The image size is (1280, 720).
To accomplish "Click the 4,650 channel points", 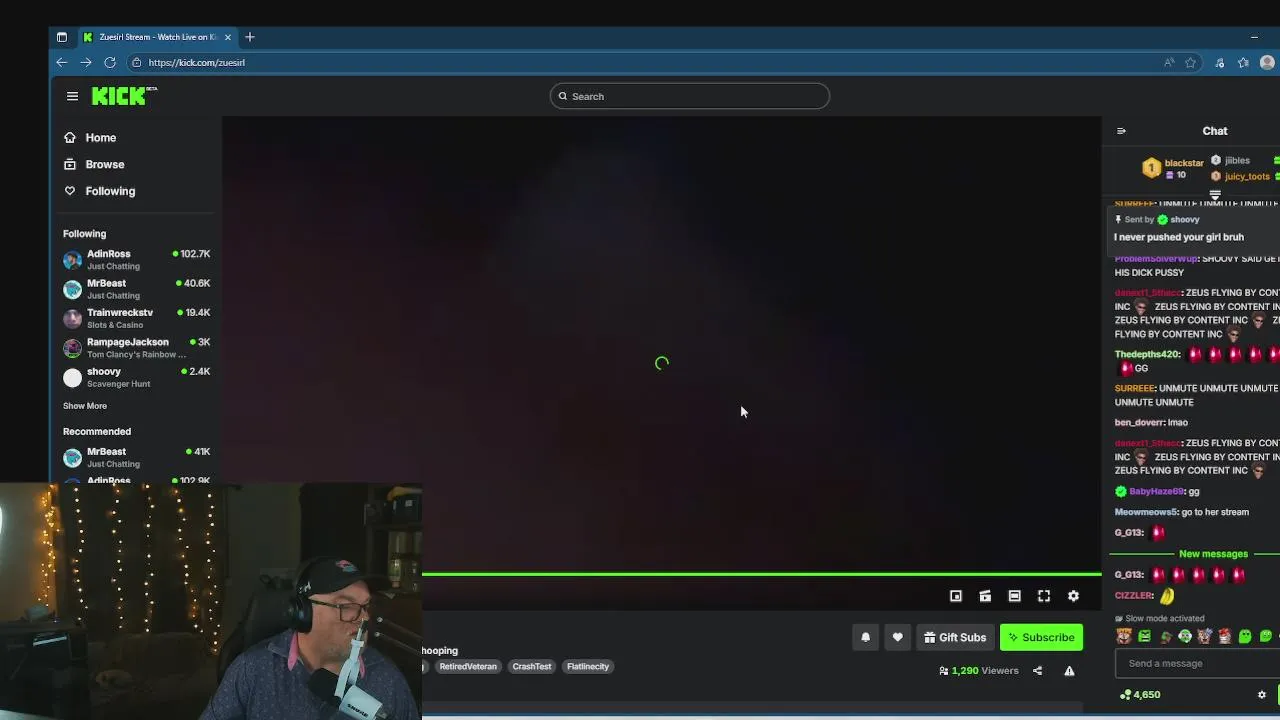I will (x=1140, y=694).
